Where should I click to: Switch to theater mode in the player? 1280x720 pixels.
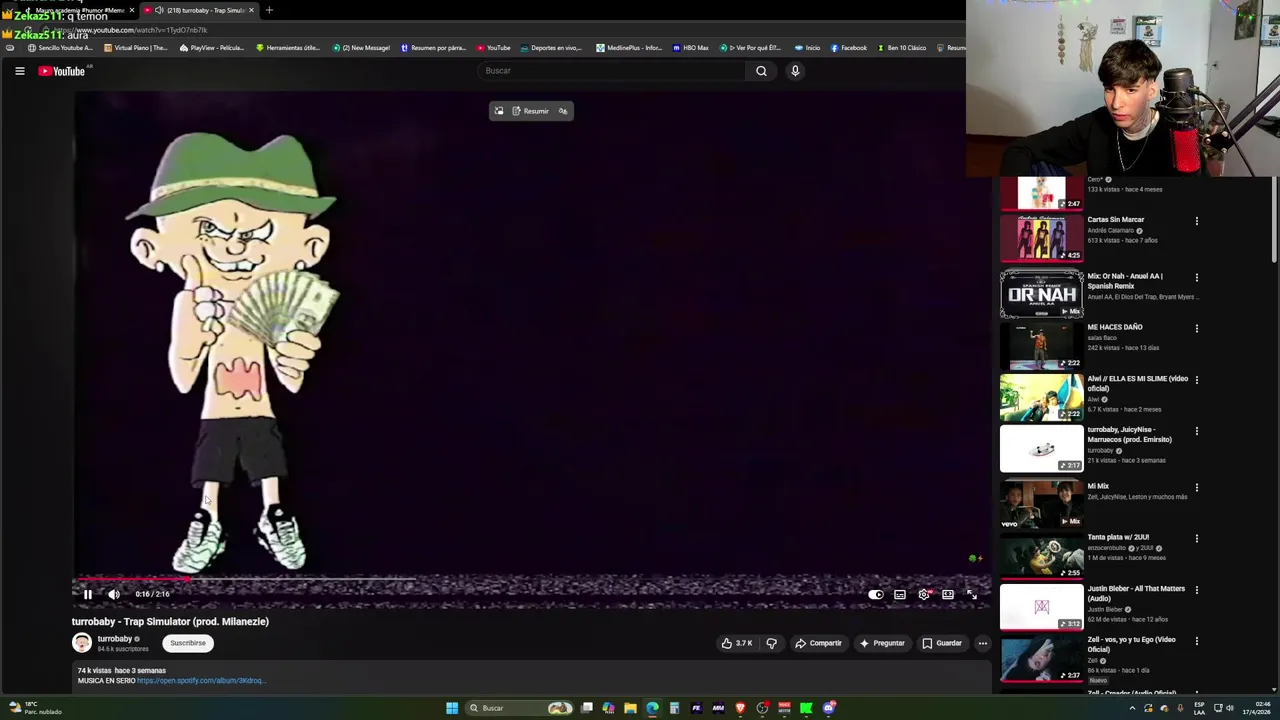948,594
